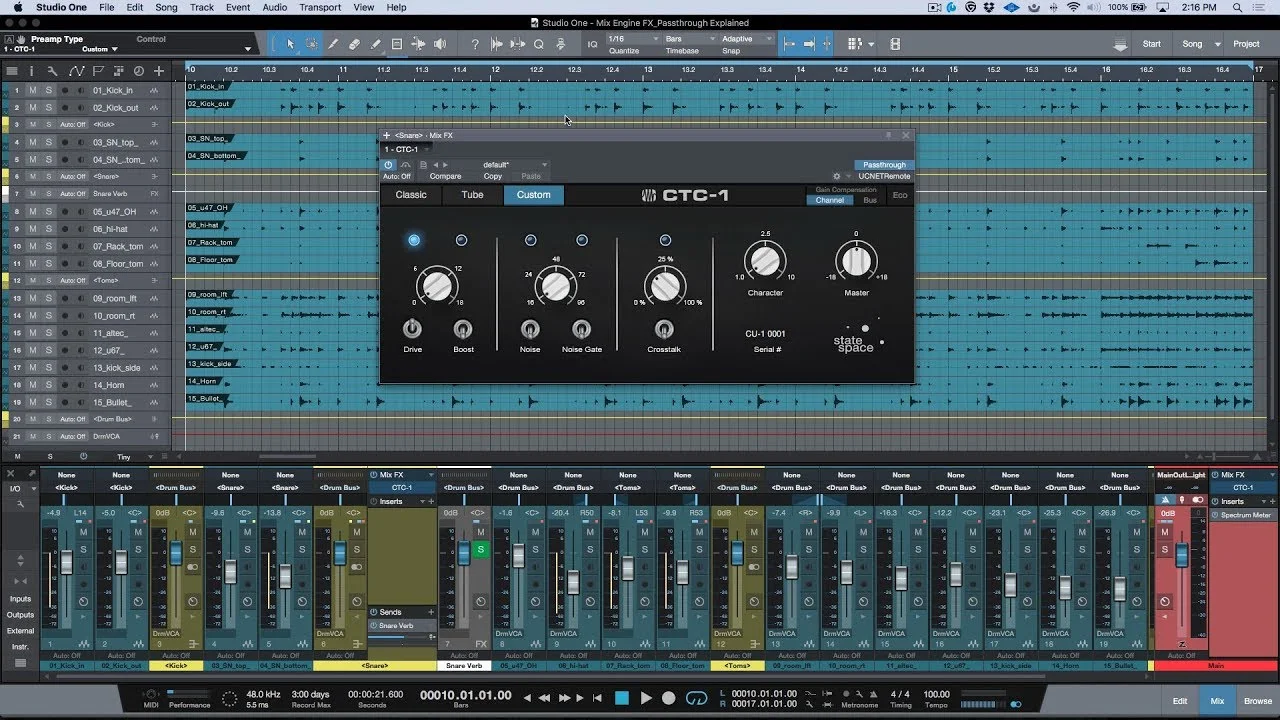Open the IQ input quantize option
The height and width of the screenshot is (720, 1280).
coord(592,44)
